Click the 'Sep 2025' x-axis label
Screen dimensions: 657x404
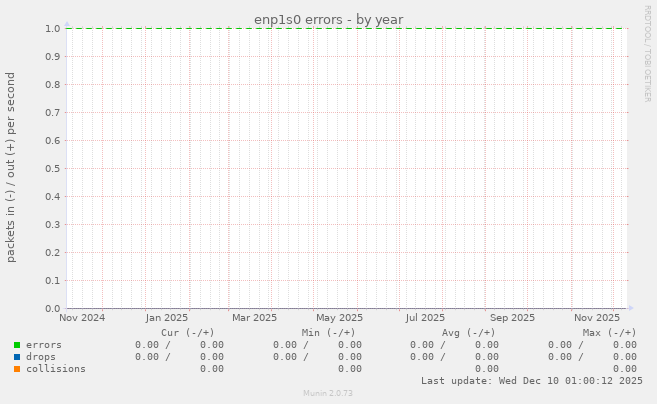(x=512, y=318)
